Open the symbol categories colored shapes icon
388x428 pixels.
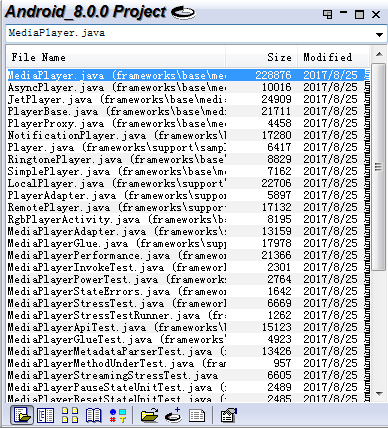click(118, 415)
